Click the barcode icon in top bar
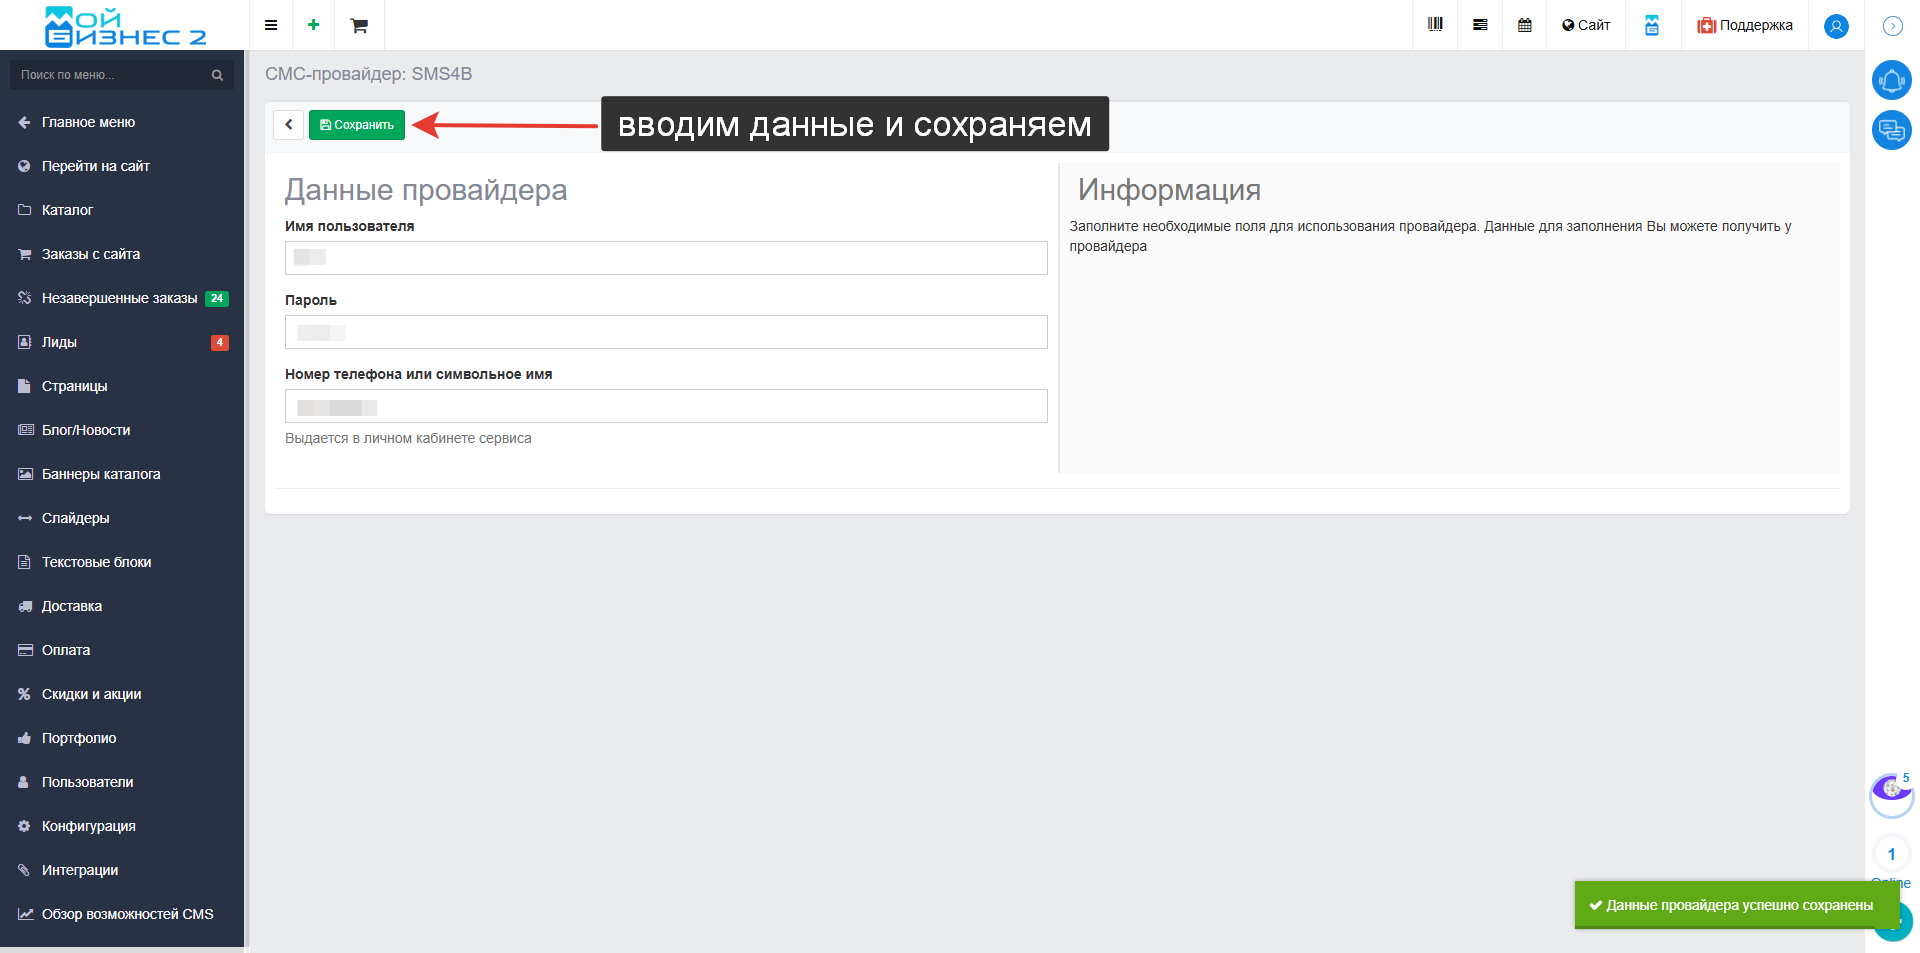The width and height of the screenshot is (1920, 953). (1436, 25)
